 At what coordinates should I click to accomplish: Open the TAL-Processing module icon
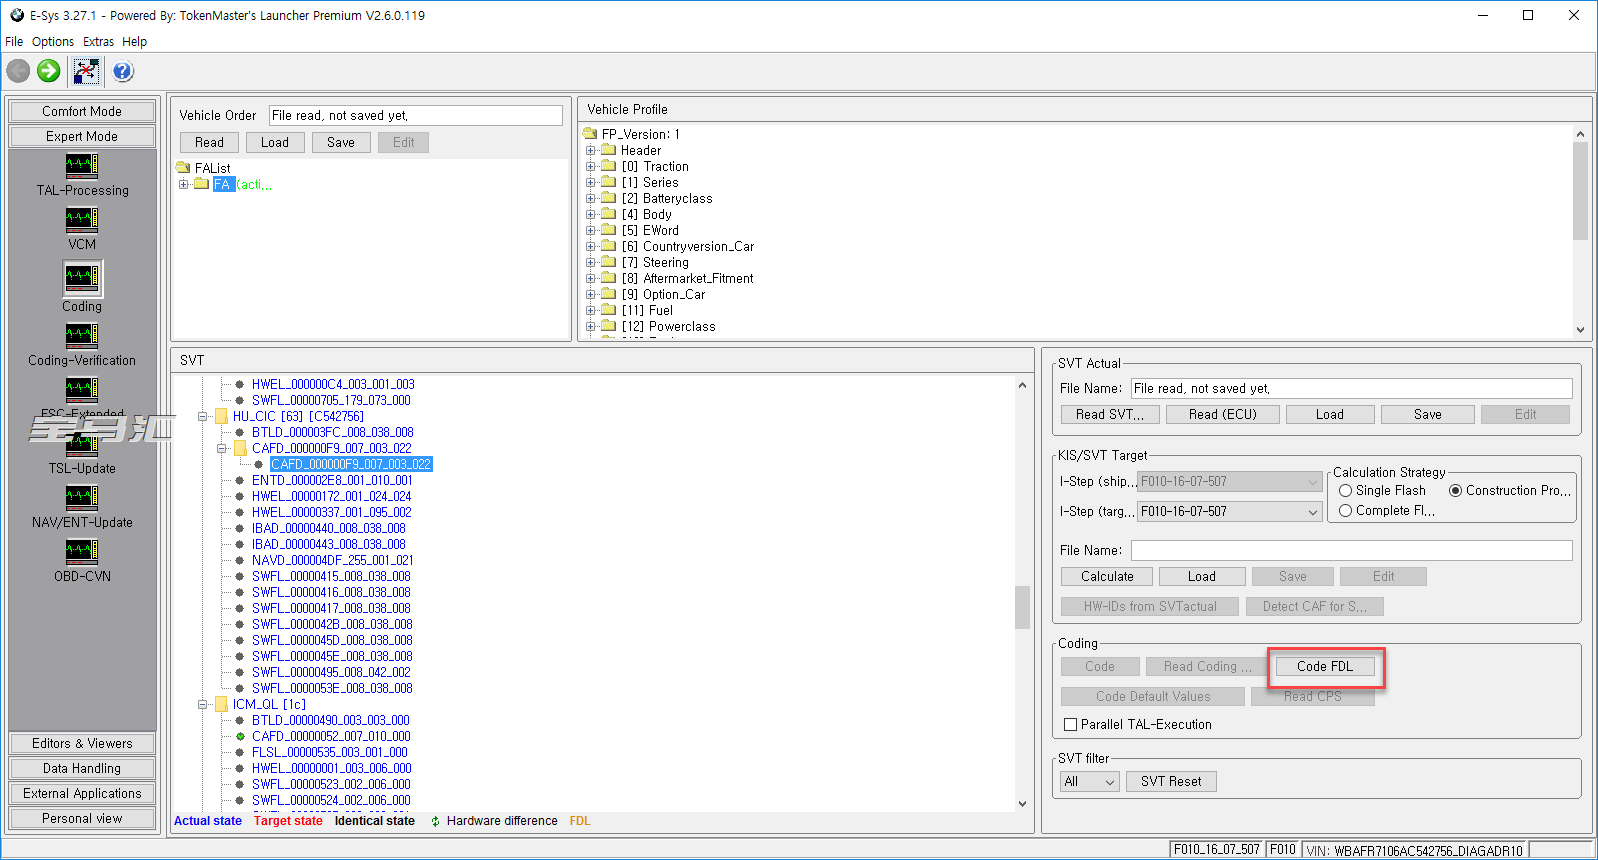pyautogui.click(x=82, y=165)
